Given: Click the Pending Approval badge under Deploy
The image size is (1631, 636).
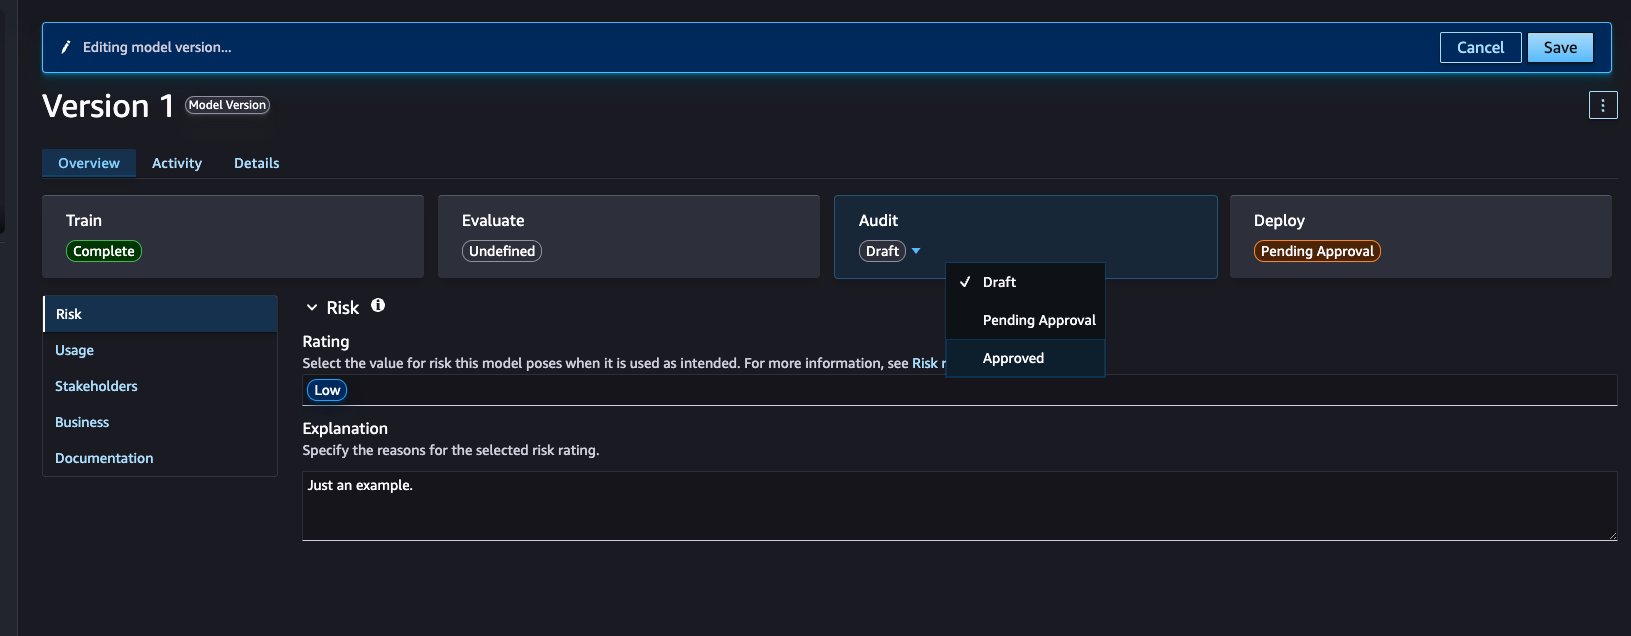Looking at the screenshot, I should pos(1317,251).
